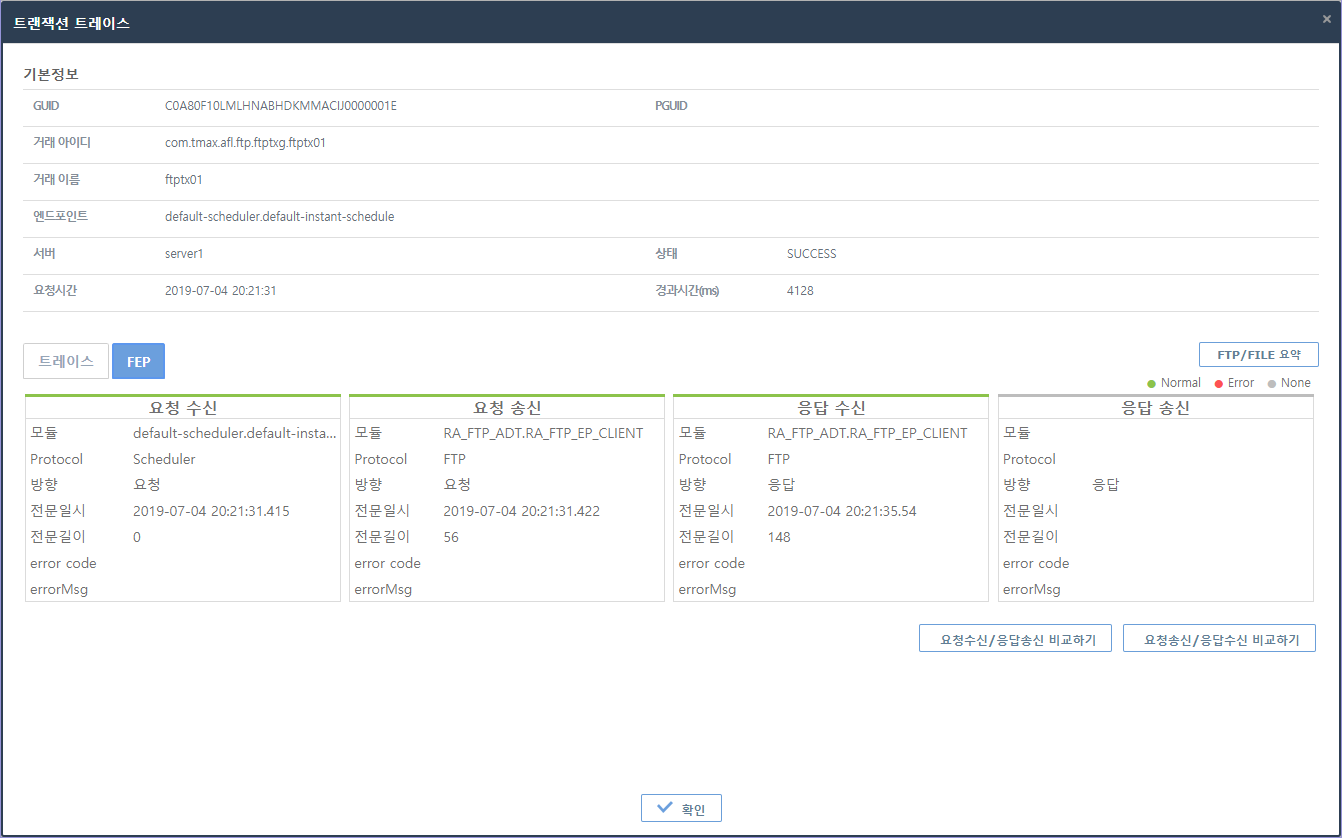Switch to the 트레이스 tab

(x=65, y=361)
